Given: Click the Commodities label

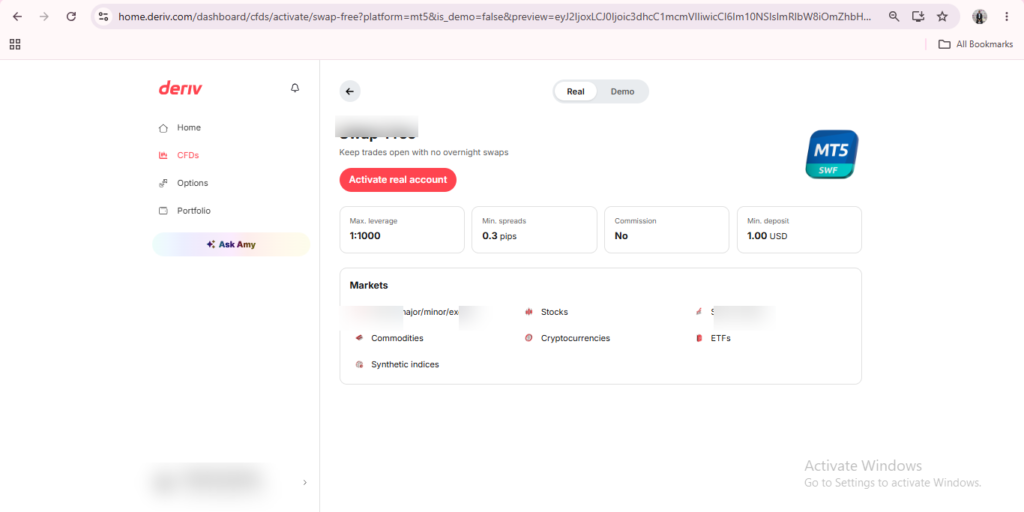Looking at the screenshot, I should pyautogui.click(x=397, y=338).
